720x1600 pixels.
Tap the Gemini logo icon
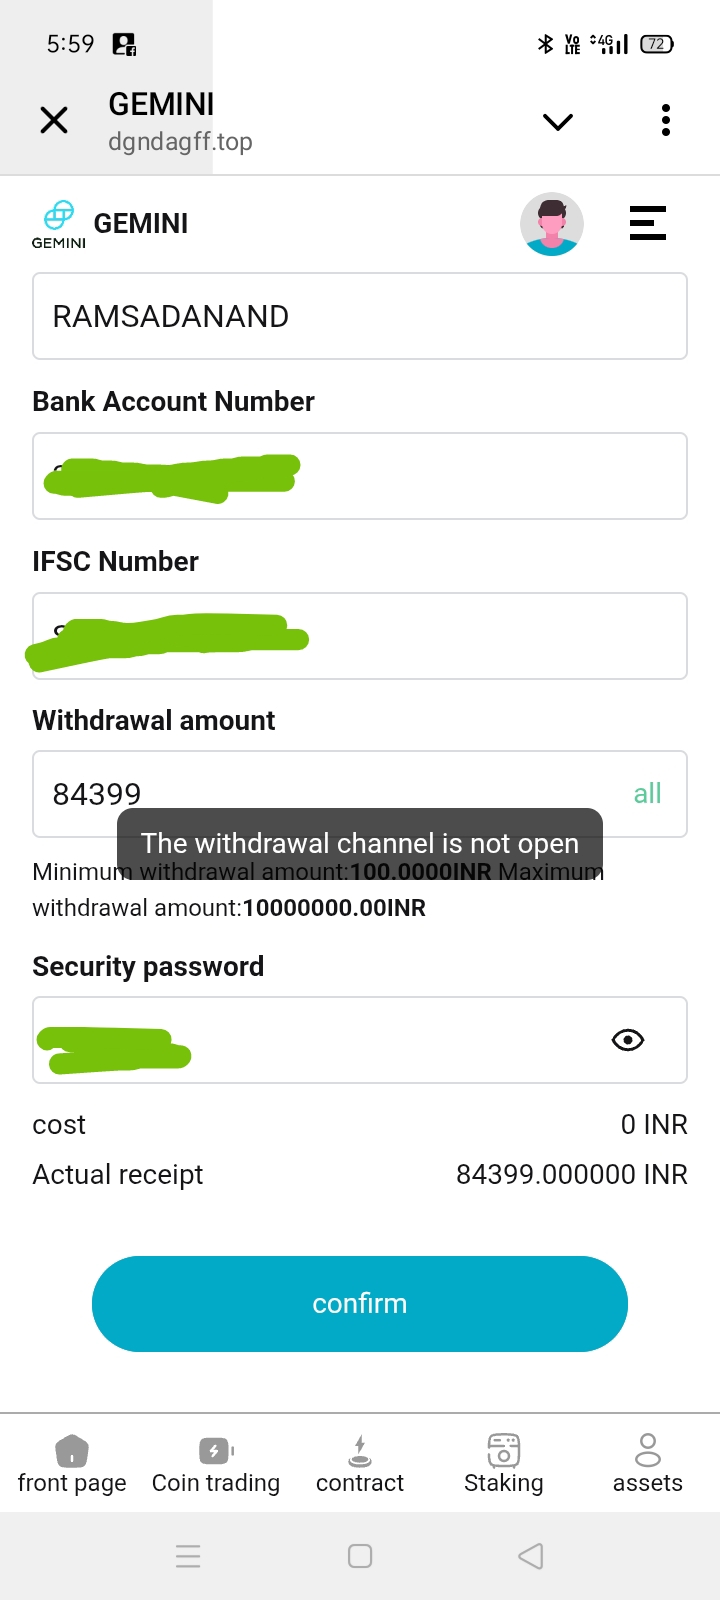click(x=59, y=223)
